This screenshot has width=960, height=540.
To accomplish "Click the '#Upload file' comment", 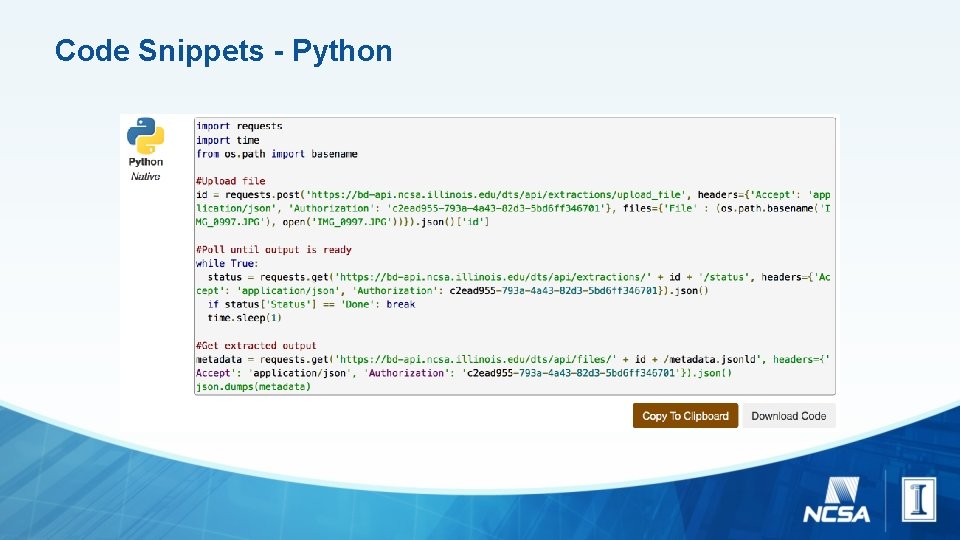I will [x=231, y=181].
